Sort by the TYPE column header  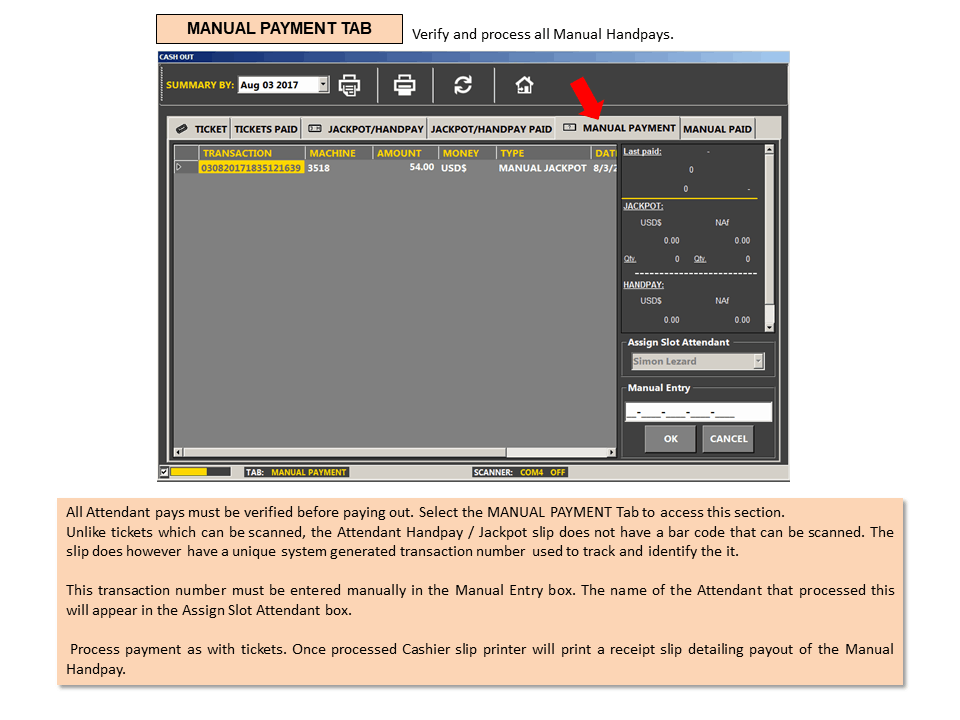pyautogui.click(x=542, y=153)
